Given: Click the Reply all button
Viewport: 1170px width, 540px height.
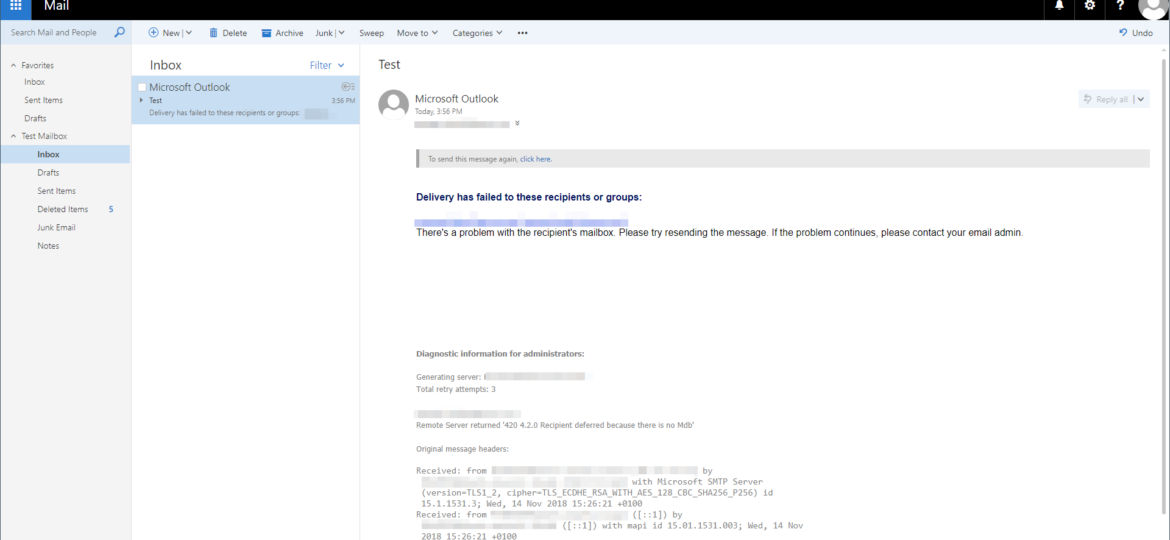Looking at the screenshot, I should click(1106, 99).
